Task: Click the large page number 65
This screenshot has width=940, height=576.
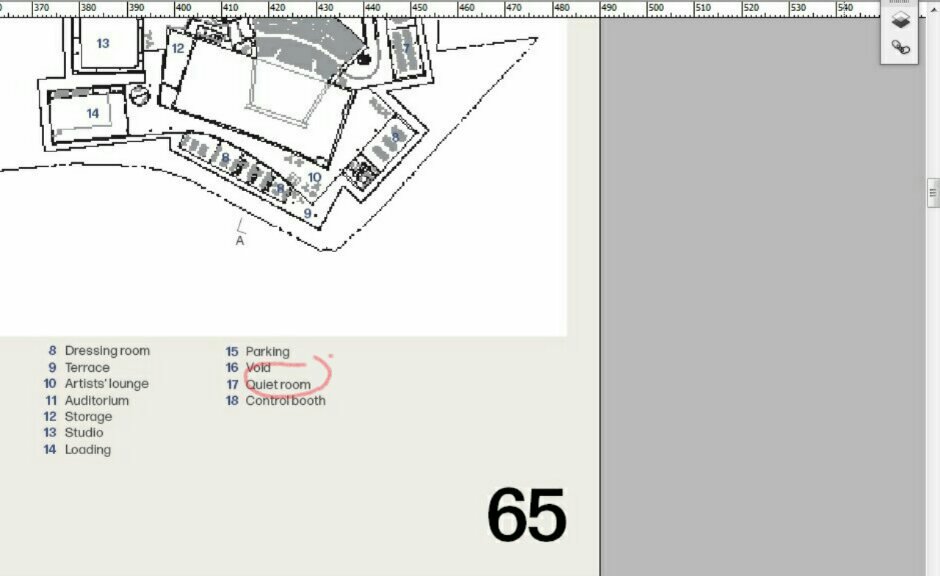Action: (x=526, y=515)
